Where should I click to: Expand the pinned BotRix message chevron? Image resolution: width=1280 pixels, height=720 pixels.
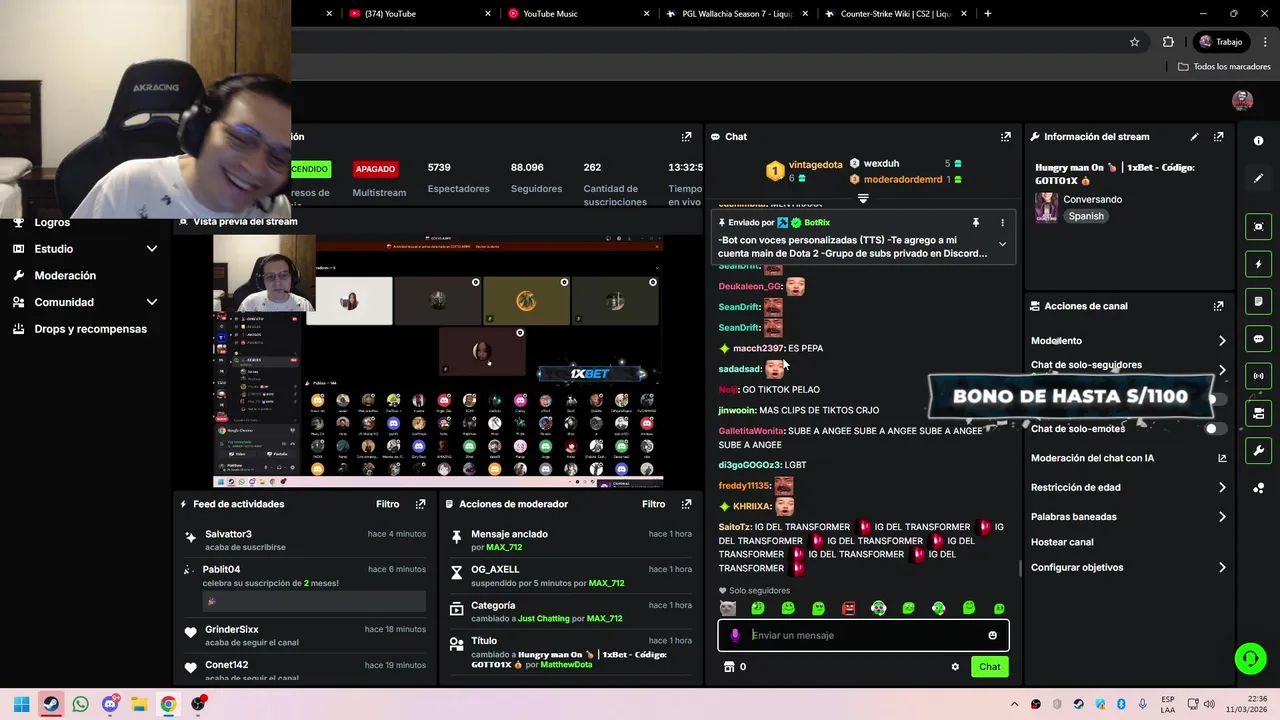pos(1002,244)
